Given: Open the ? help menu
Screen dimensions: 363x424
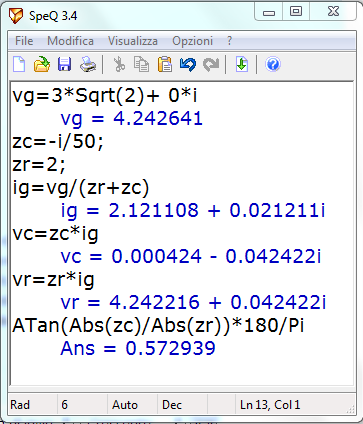Looking at the screenshot, I should 229,41.
